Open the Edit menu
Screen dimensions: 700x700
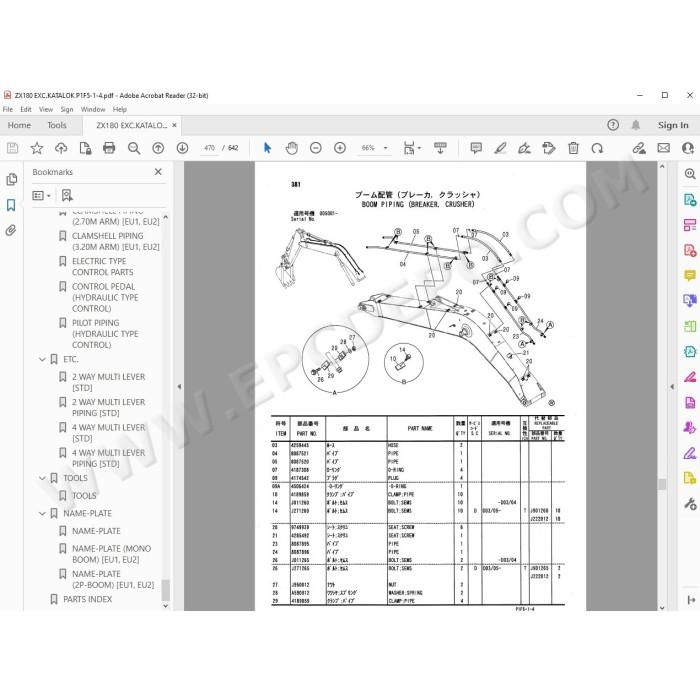click(x=26, y=109)
